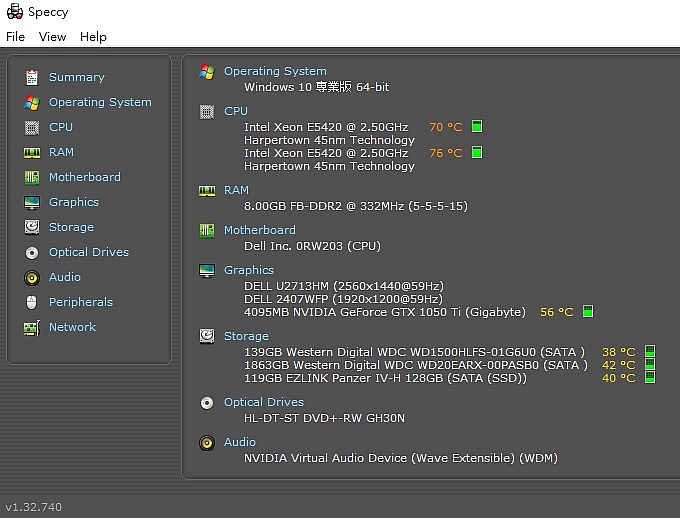Click the Peripherals mouse icon in sidebar

(32, 302)
